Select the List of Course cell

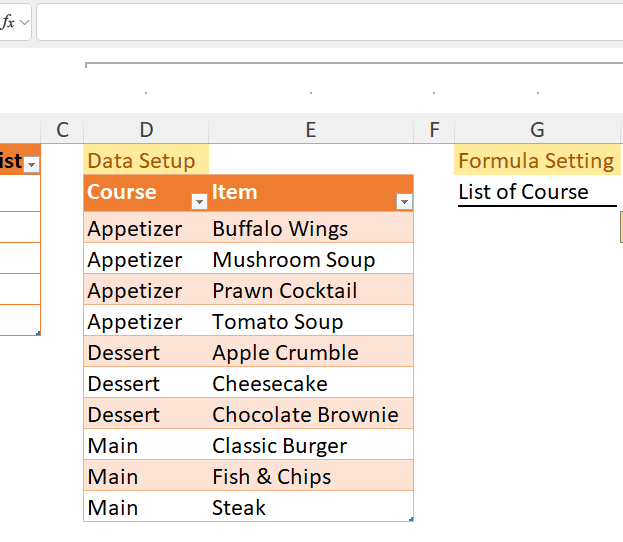(x=537, y=192)
